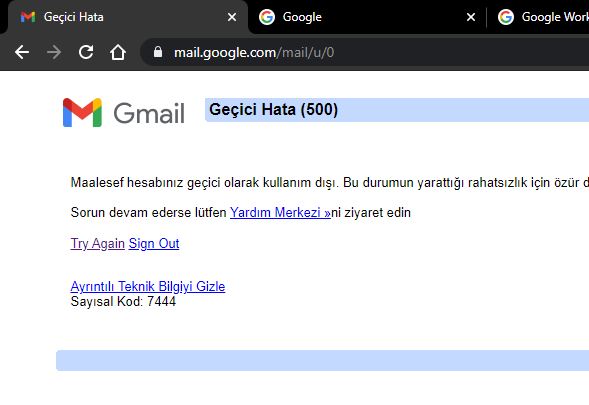Click the Sign Out link
This screenshot has height=405, width=589.
coord(154,244)
